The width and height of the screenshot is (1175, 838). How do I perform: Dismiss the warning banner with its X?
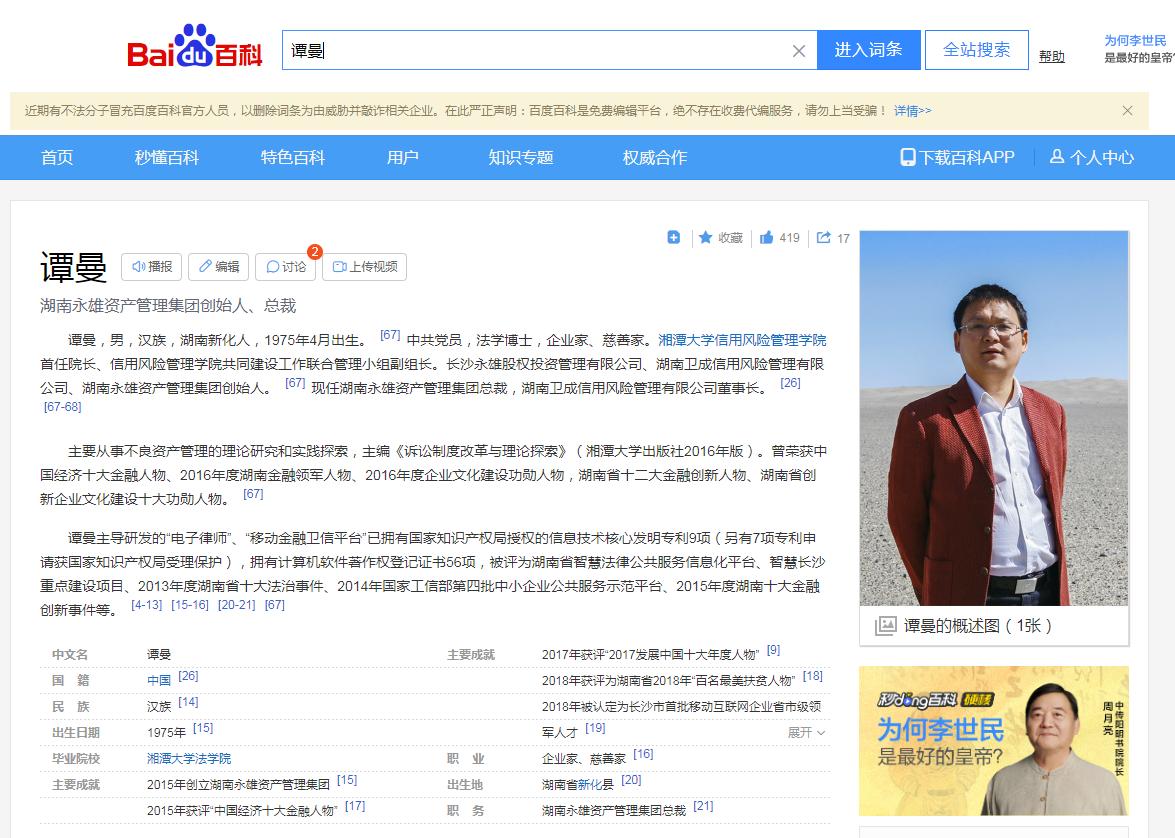click(1129, 109)
